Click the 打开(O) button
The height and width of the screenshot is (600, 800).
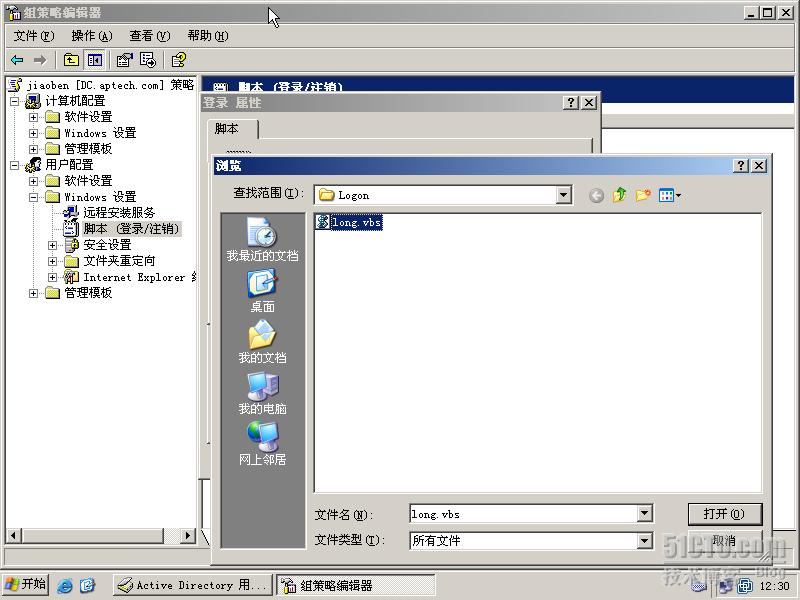point(724,514)
